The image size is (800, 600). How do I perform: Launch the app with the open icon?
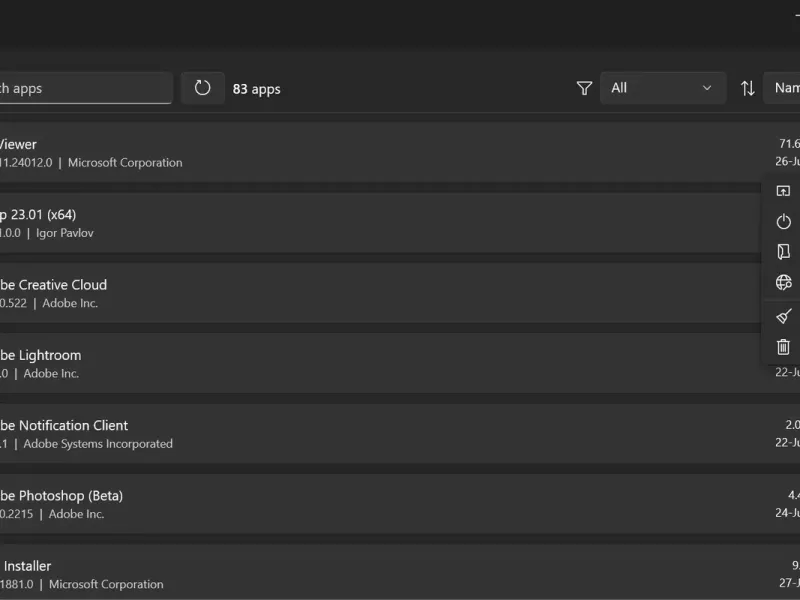click(x=783, y=191)
